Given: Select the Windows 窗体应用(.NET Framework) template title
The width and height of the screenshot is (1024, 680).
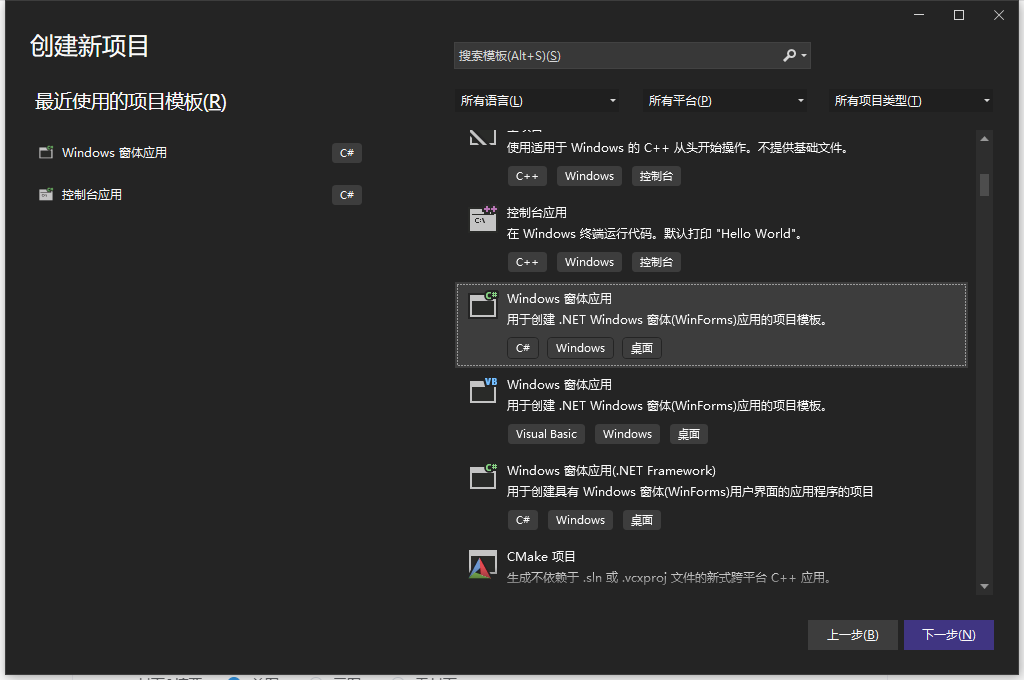Looking at the screenshot, I should tap(611, 470).
